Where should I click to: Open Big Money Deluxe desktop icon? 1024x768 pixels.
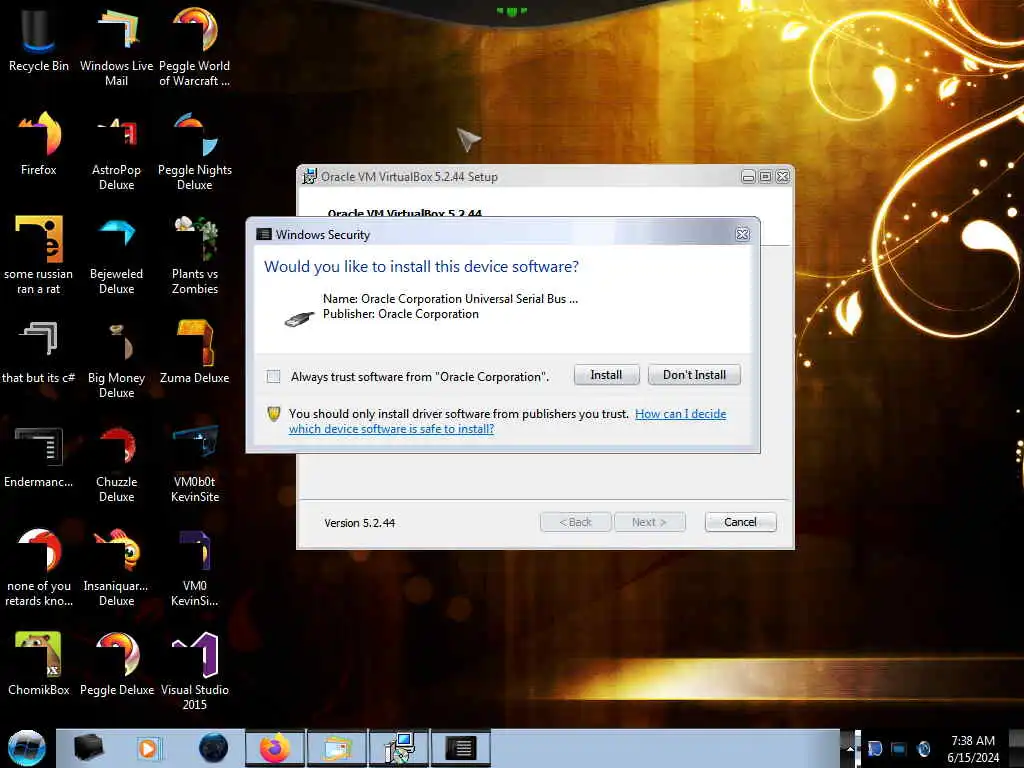(x=116, y=358)
